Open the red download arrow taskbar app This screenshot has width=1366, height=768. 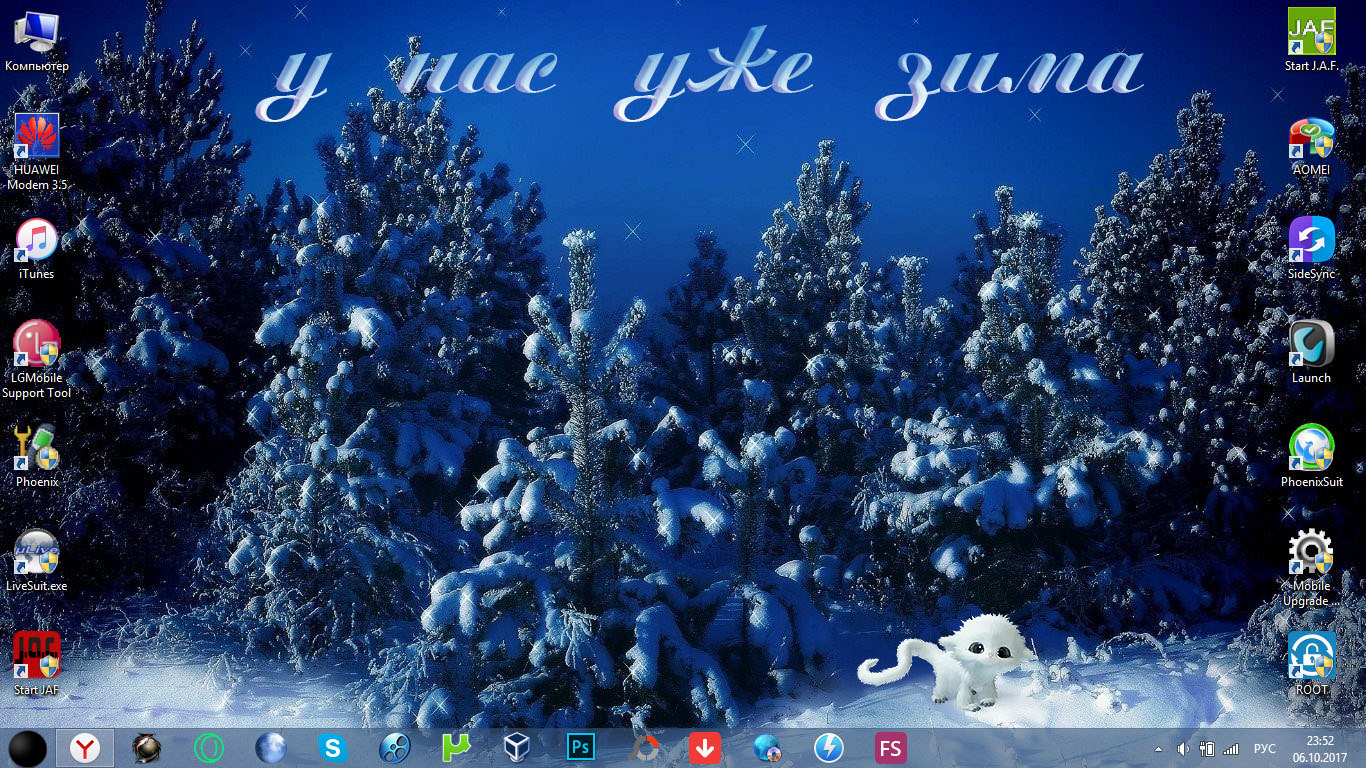pos(705,748)
